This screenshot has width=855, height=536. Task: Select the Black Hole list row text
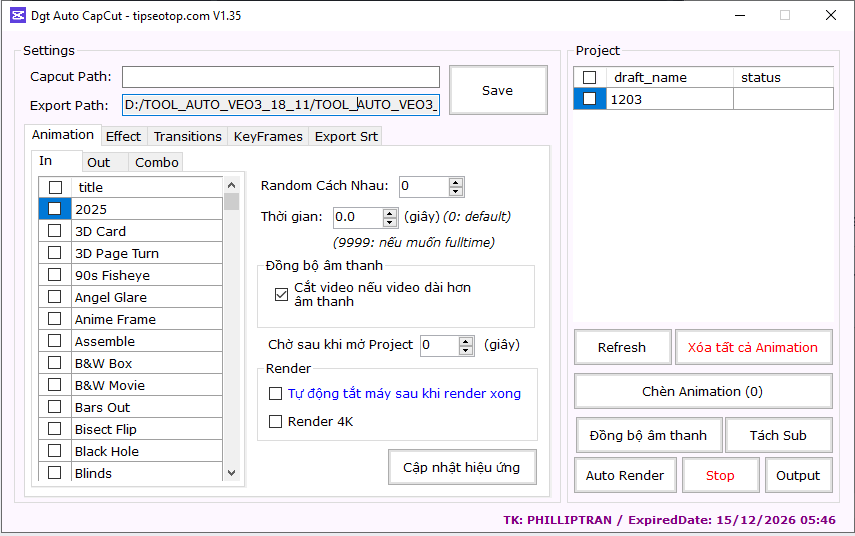tap(107, 451)
